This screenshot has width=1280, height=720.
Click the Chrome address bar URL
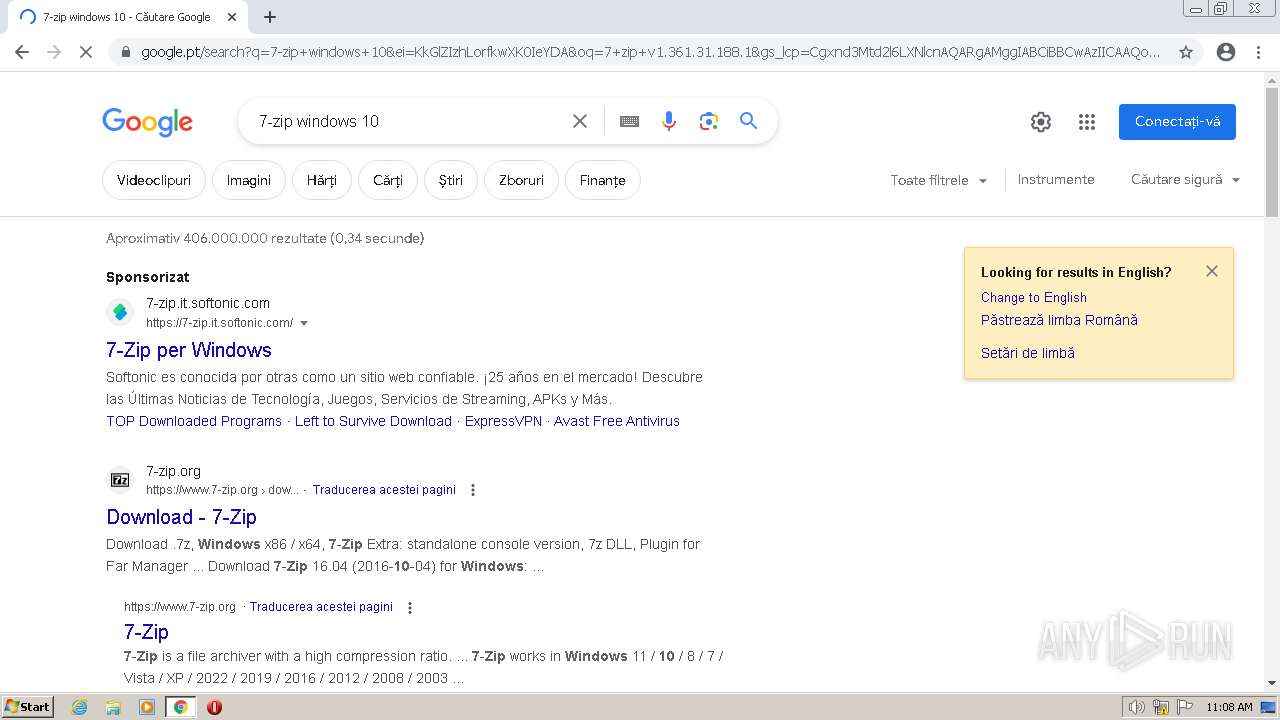(650, 52)
